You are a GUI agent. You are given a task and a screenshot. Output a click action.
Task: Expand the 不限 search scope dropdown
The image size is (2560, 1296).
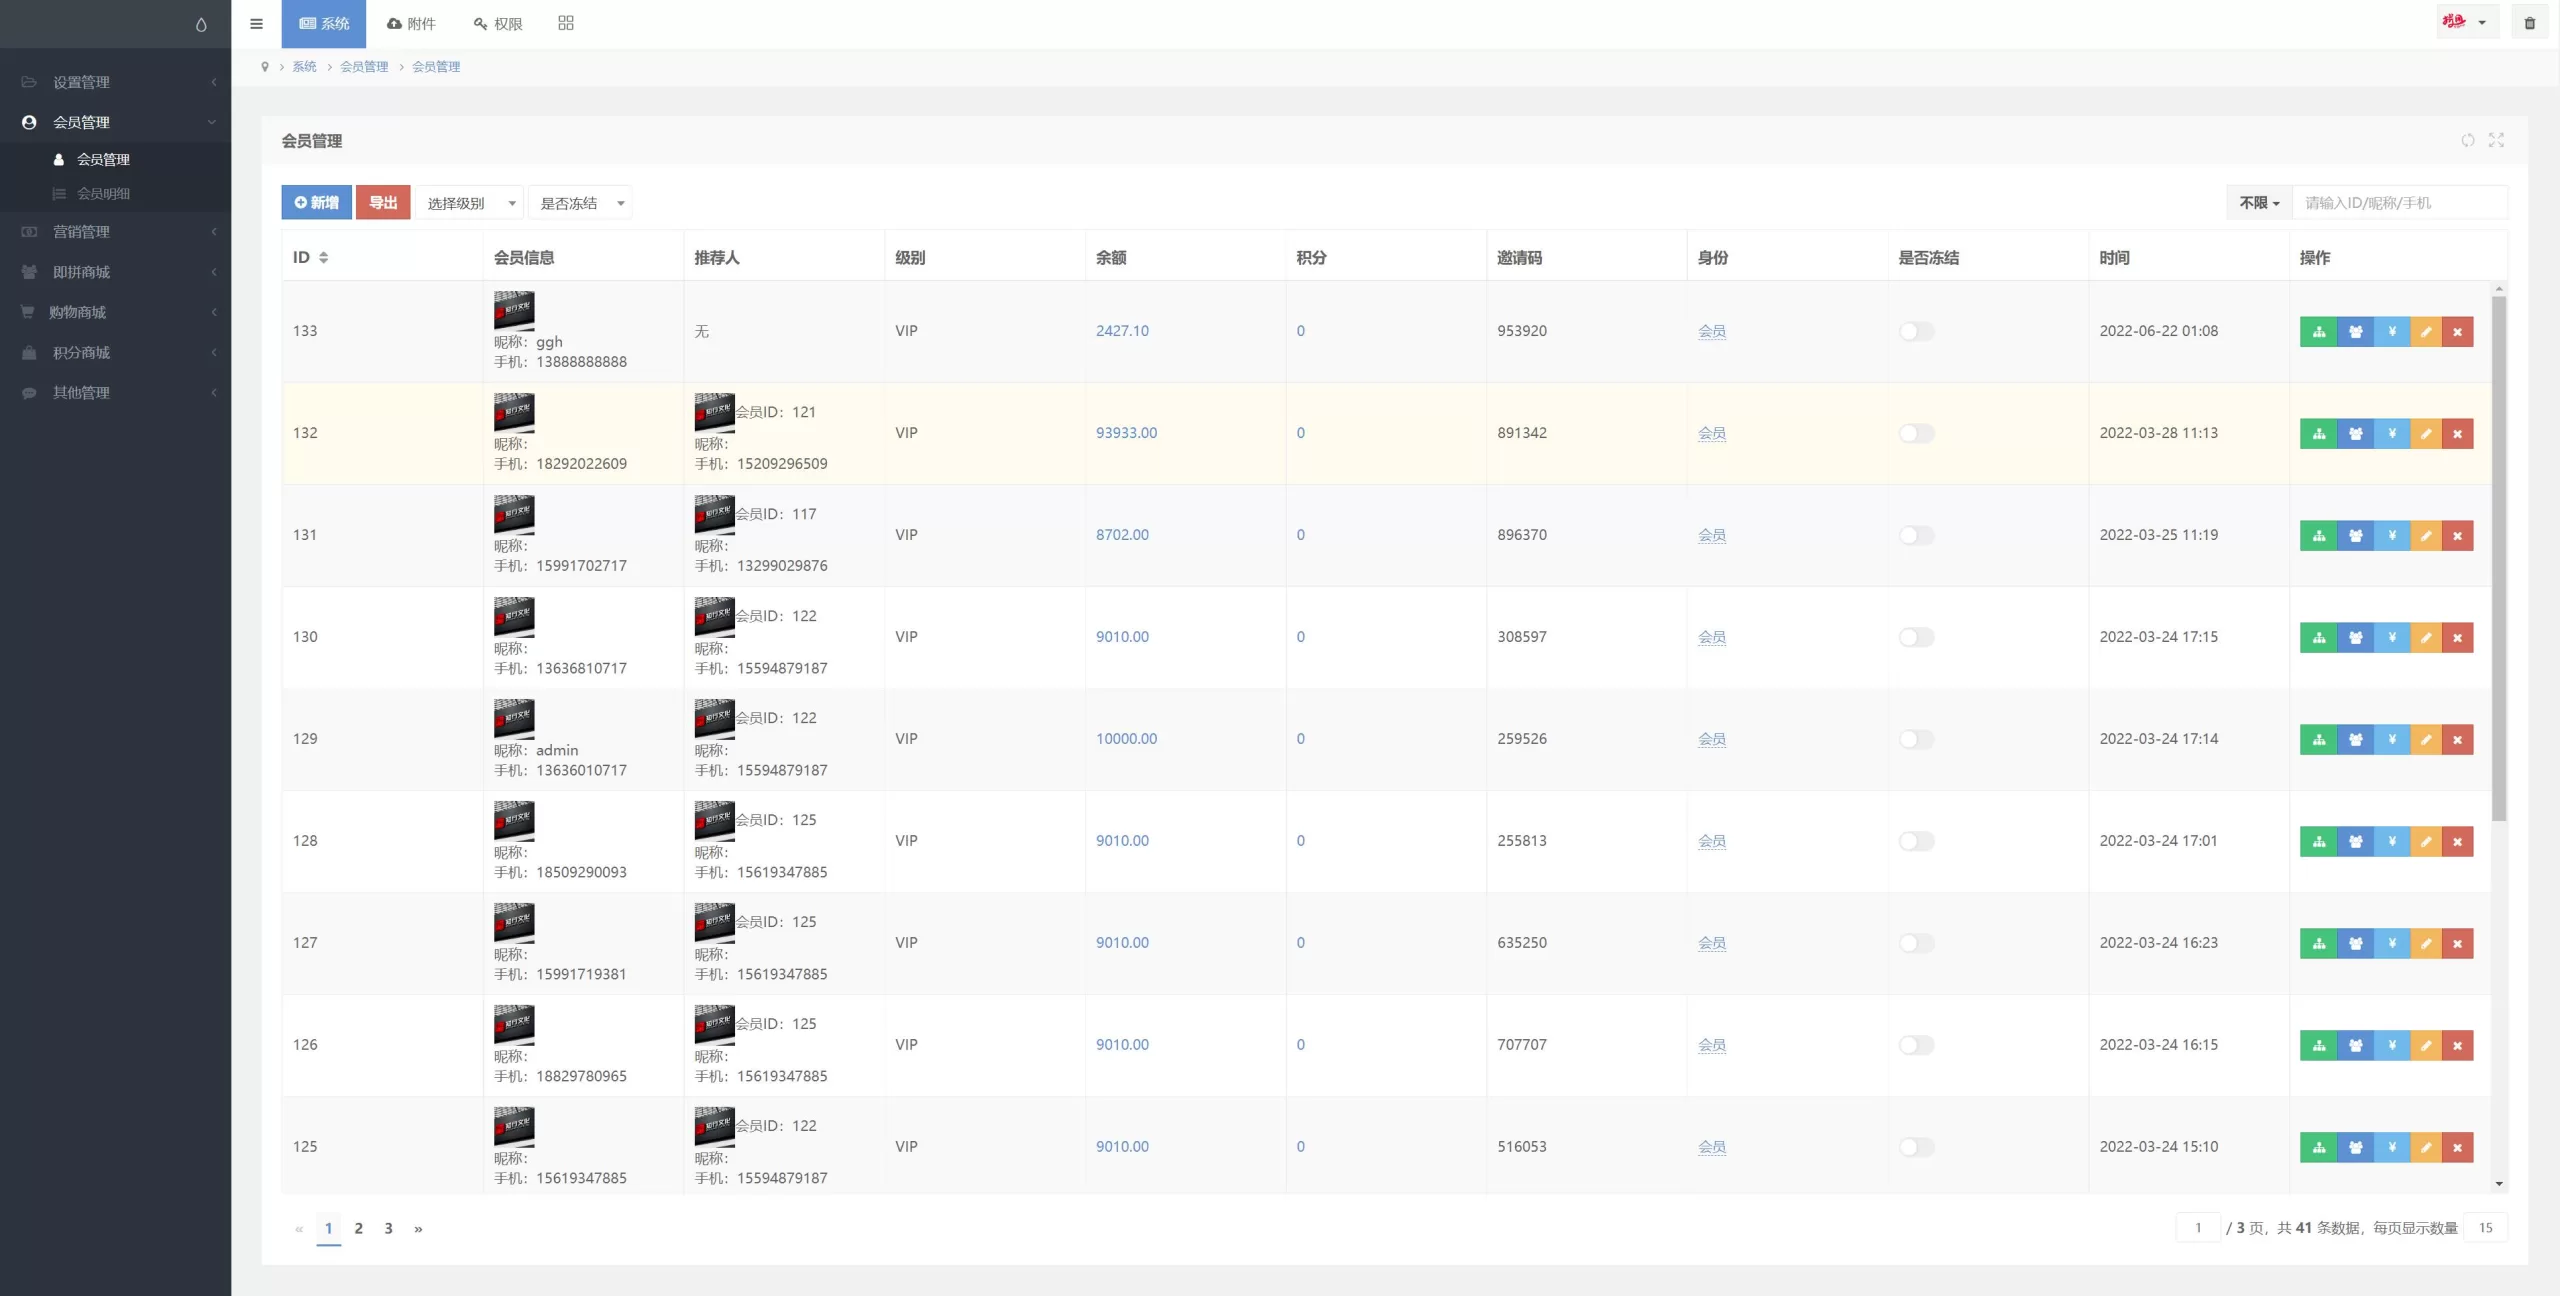pyautogui.click(x=2258, y=203)
